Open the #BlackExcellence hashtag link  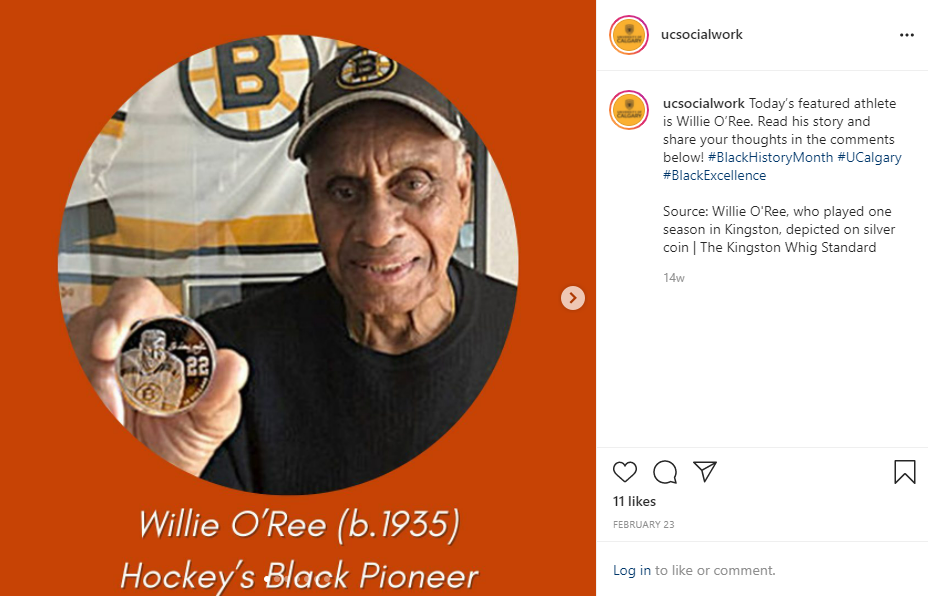click(x=714, y=175)
